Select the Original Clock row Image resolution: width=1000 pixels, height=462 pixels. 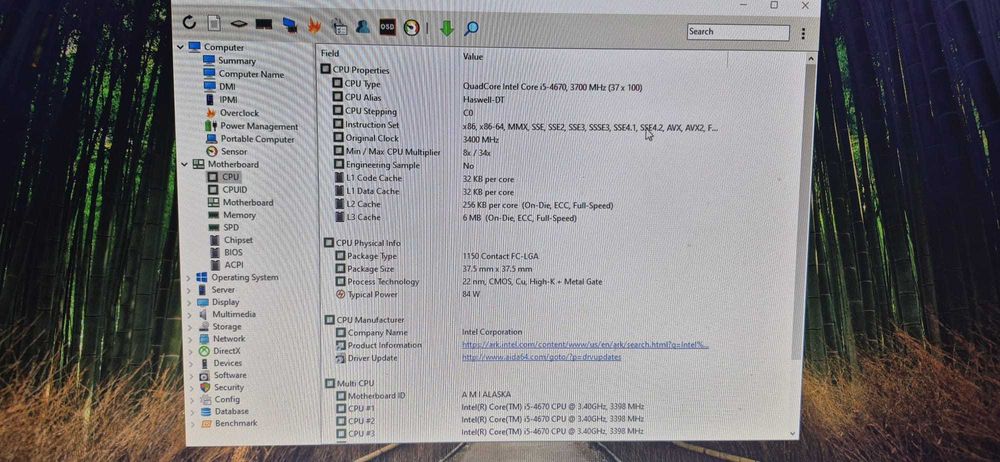(x=416, y=138)
